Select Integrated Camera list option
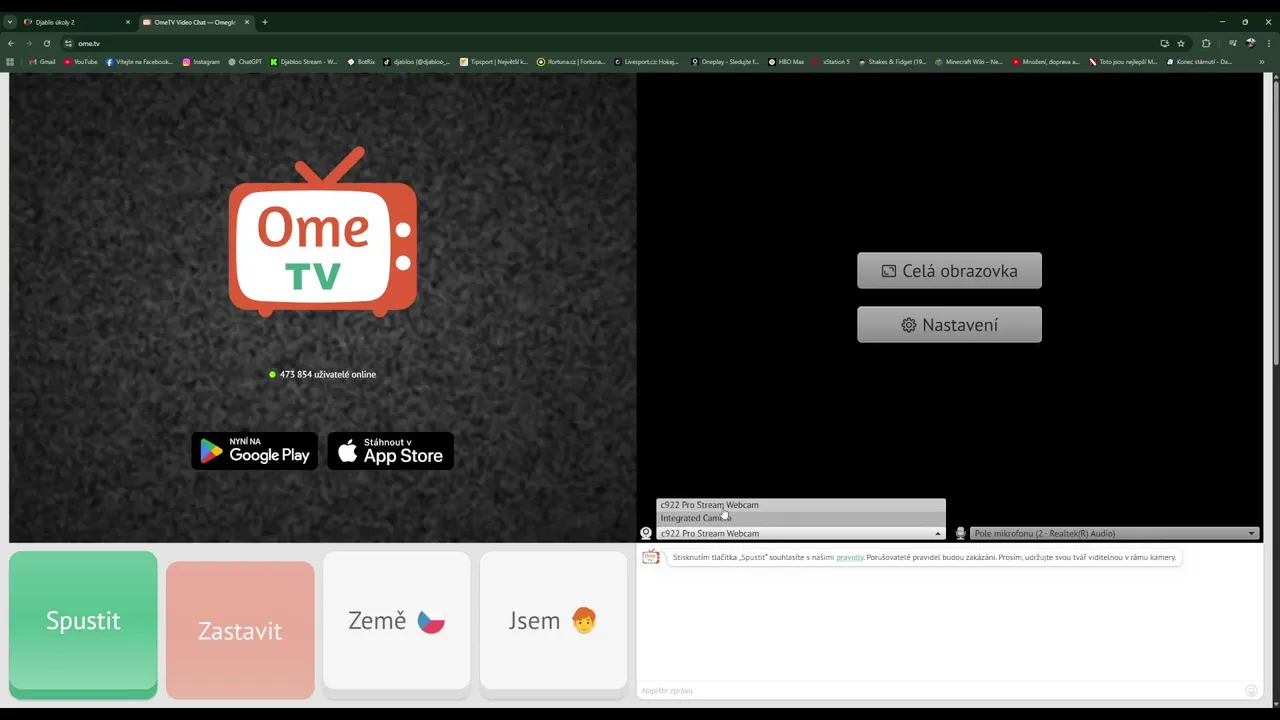Viewport: 1280px width, 720px height. point(800,518)
